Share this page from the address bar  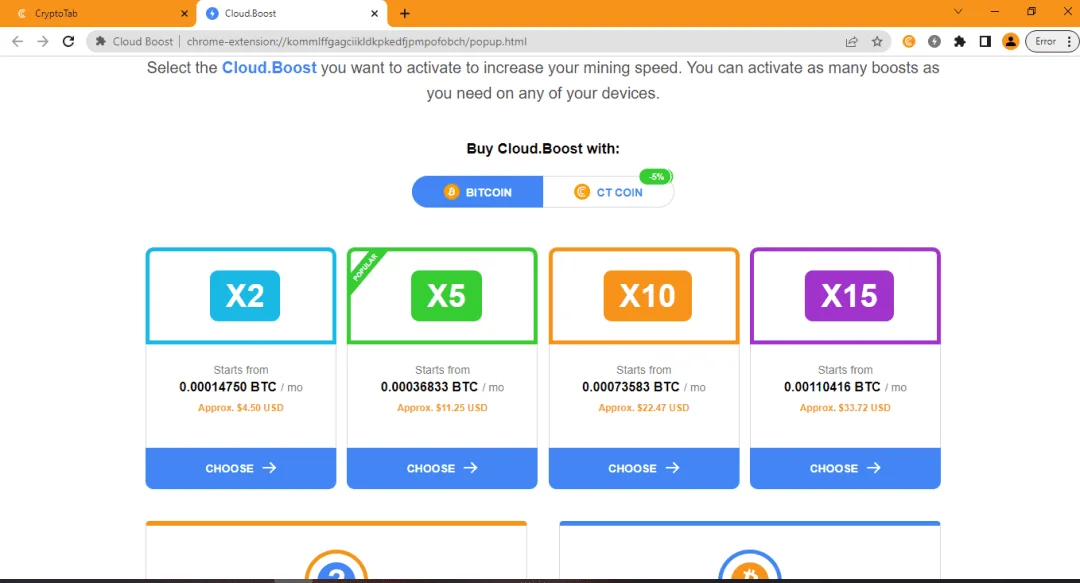[x=851, y=41]
